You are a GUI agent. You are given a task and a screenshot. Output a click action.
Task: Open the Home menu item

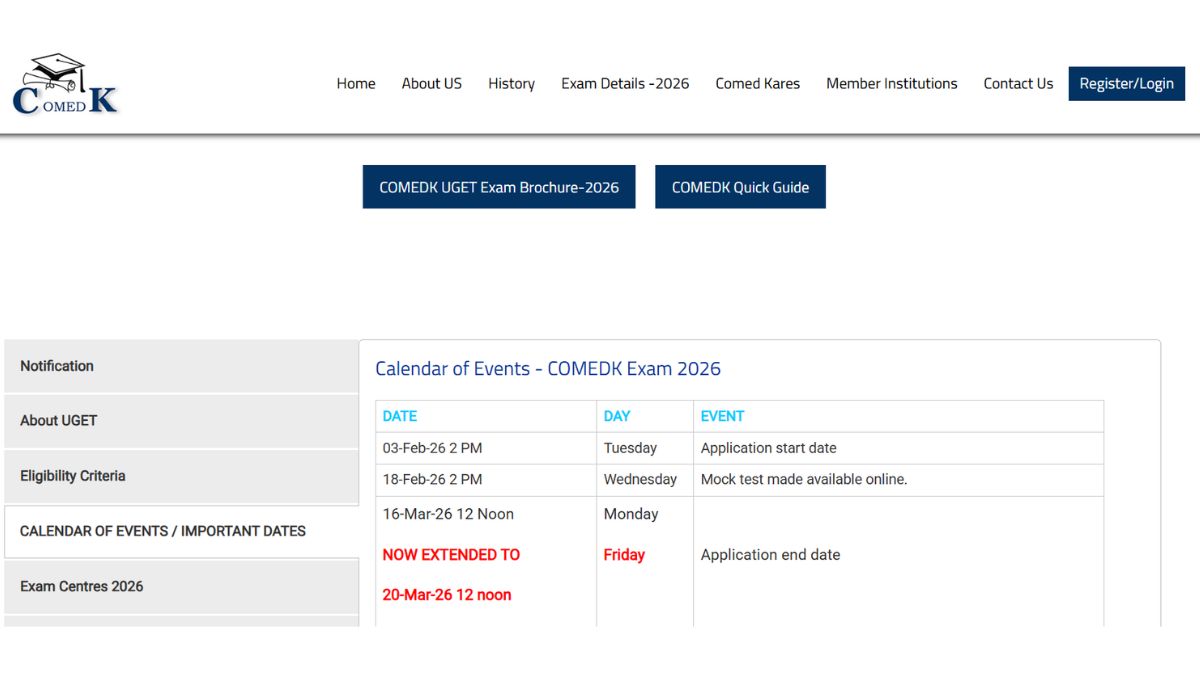click(x=356, y=84)
